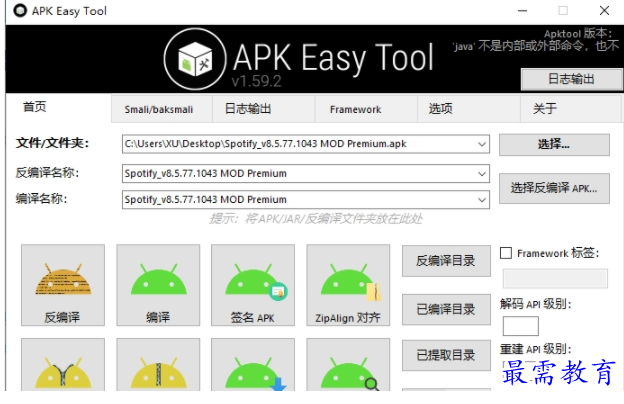Click the Framework tag input field
Image resolution: width=624 pixels, height=404 pixels.
[x=555, y=278]
